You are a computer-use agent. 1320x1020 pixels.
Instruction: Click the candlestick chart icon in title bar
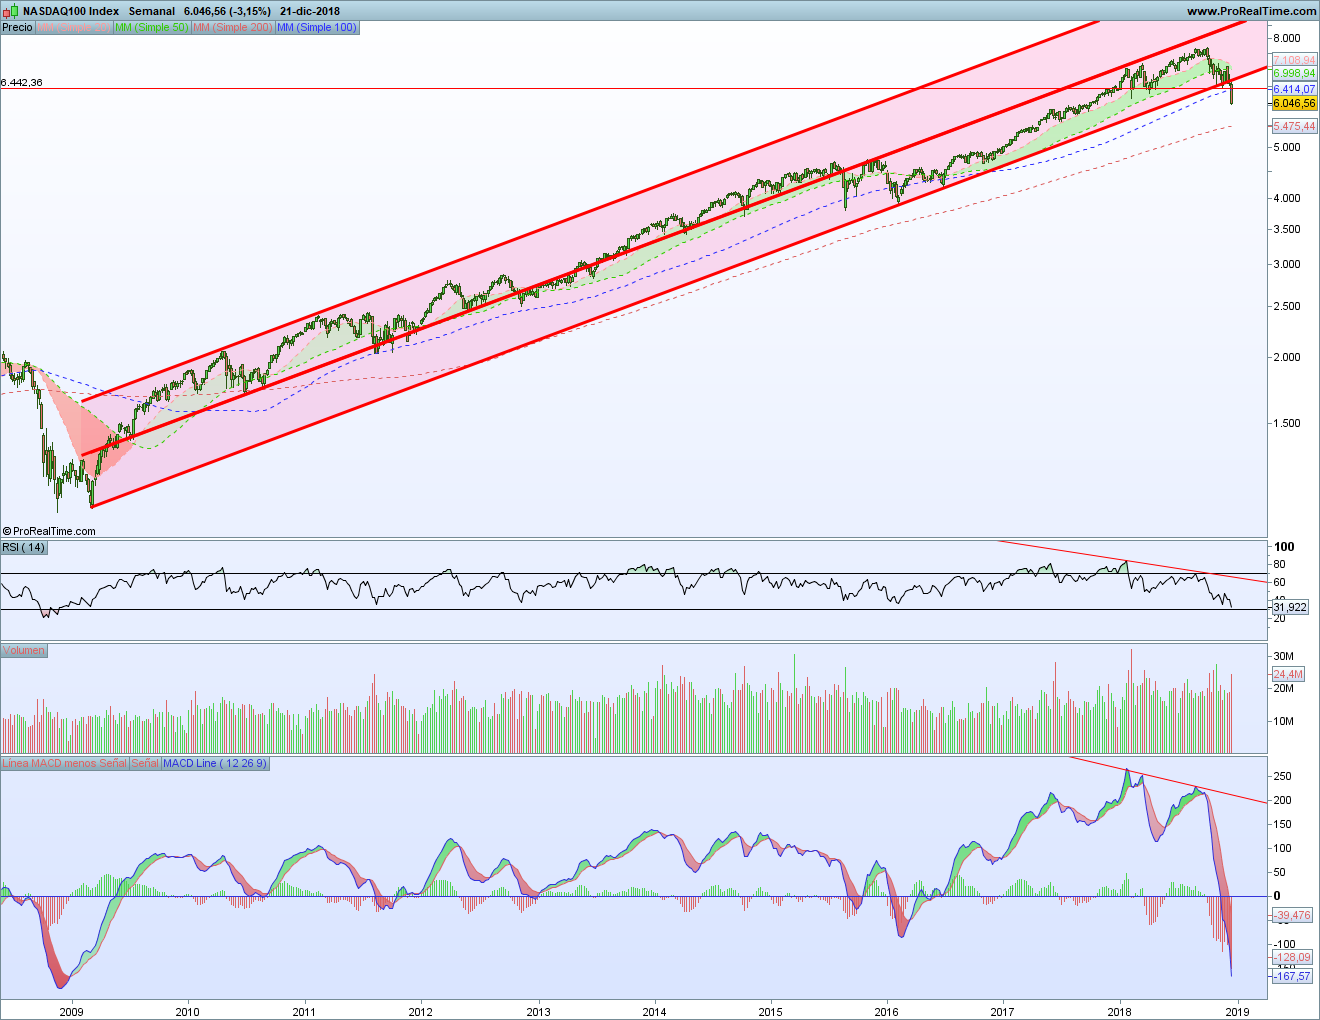point(11,11)
